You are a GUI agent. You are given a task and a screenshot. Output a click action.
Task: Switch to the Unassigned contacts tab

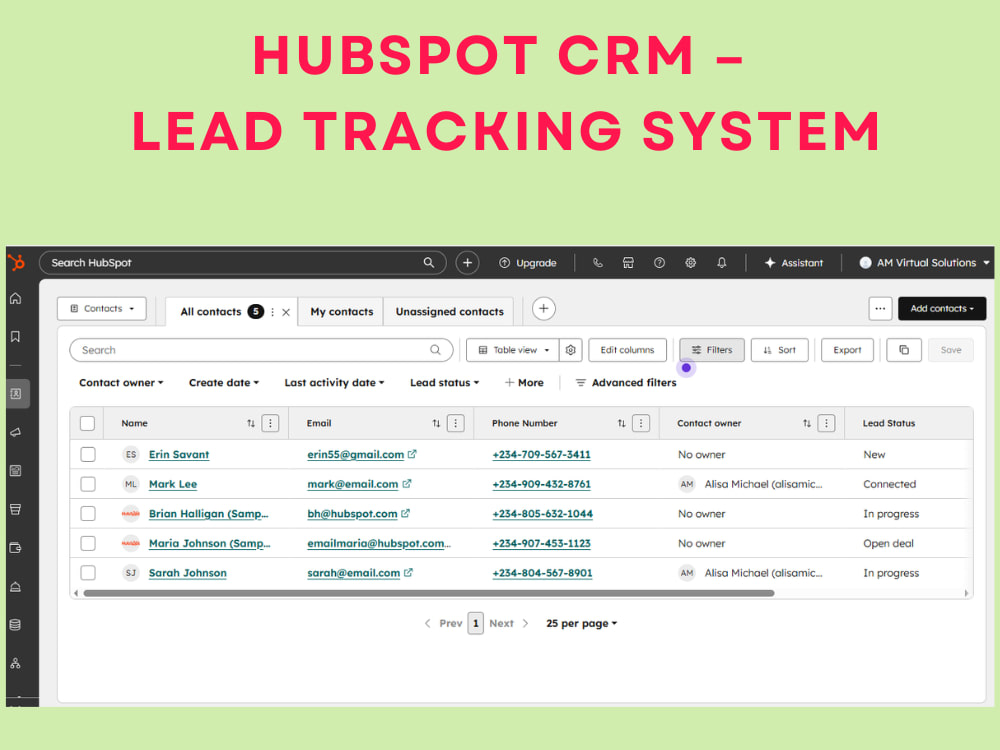[x=450, y=312]
